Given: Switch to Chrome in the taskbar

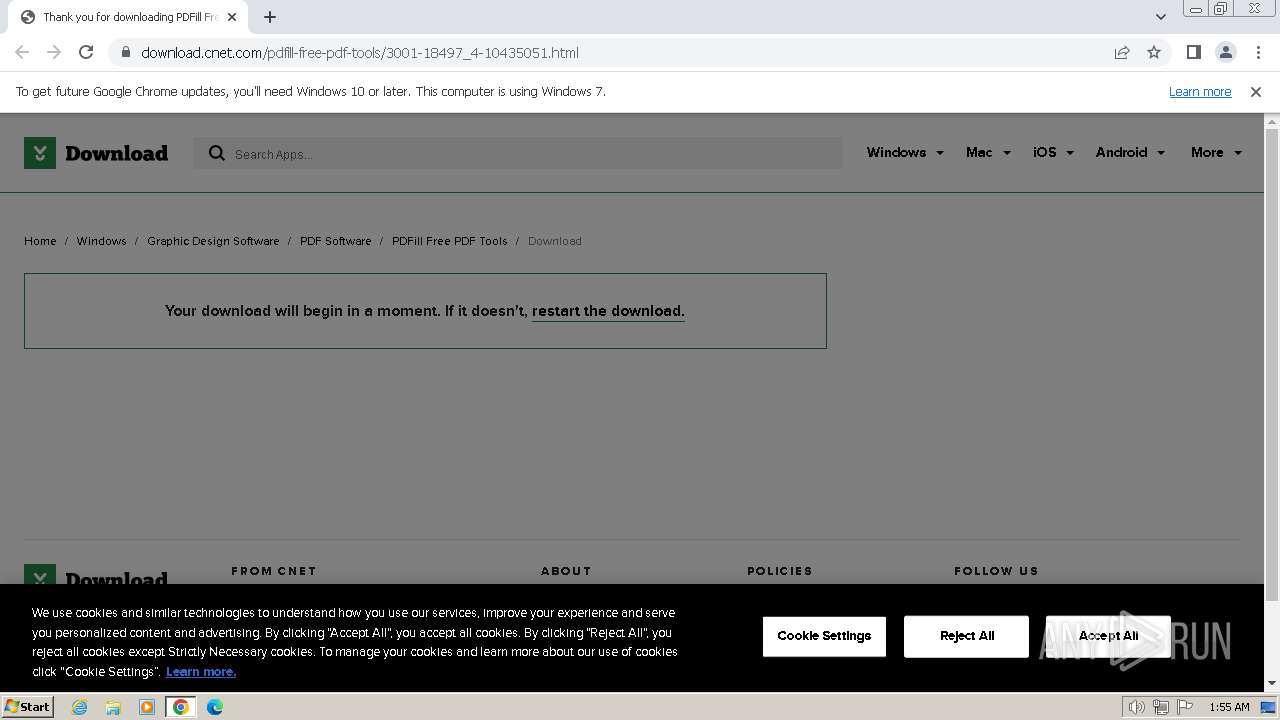Looking at the screenshot, I should pyautogui.click(x=181, y=707).
